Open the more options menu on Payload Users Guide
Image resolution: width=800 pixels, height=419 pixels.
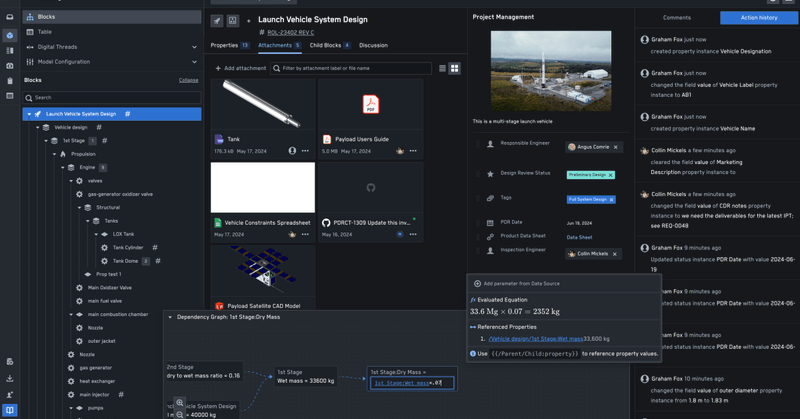pyautogui.click(x=413, y=151)
